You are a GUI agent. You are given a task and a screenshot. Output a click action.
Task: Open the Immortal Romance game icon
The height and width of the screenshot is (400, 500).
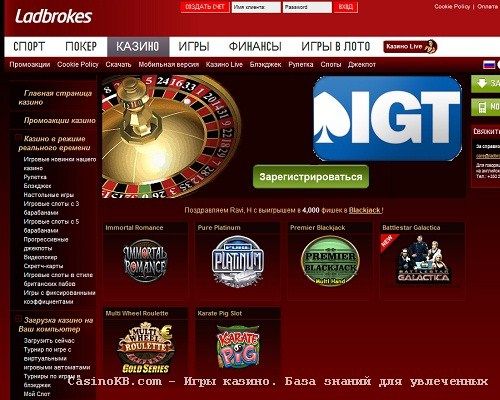point(145,261)
